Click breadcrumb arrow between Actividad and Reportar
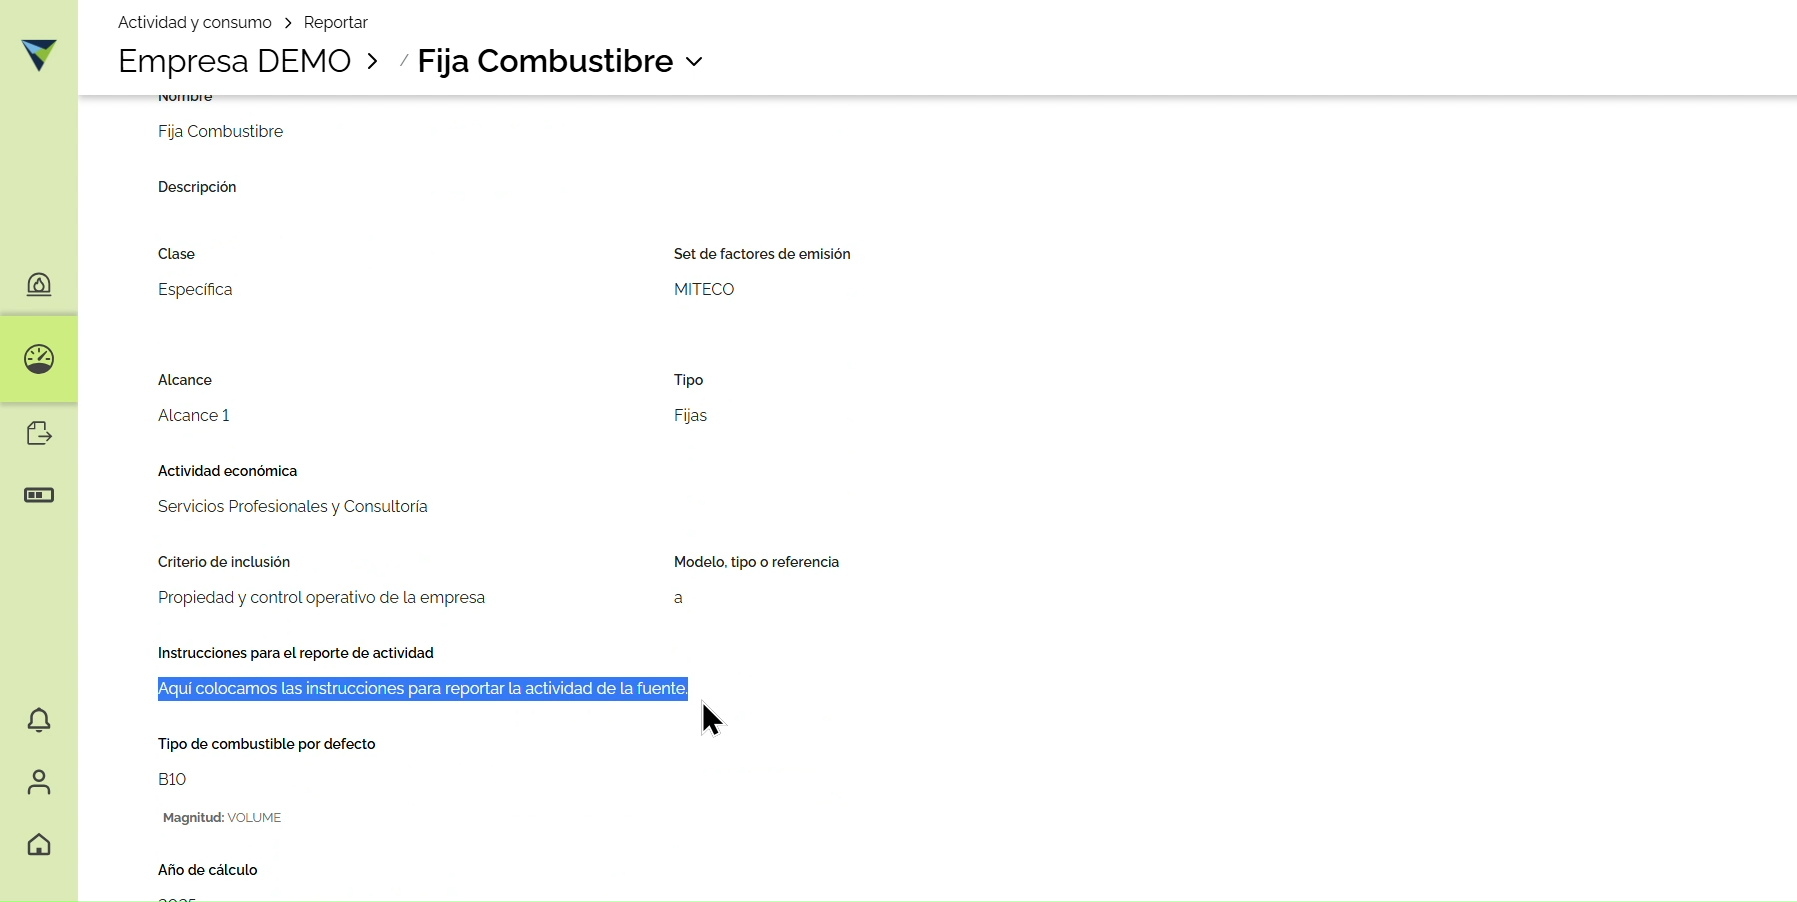 click(x=288, y=23)
